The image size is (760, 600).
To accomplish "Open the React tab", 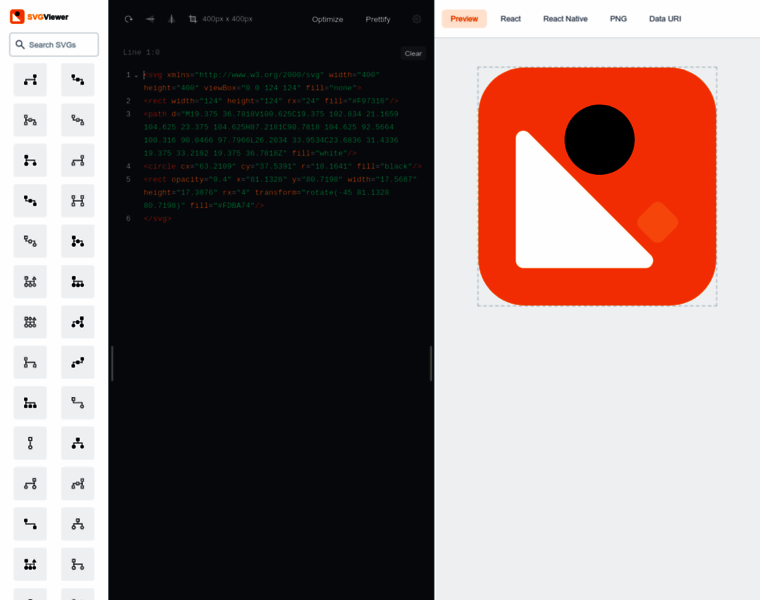I will coord(510,19).
